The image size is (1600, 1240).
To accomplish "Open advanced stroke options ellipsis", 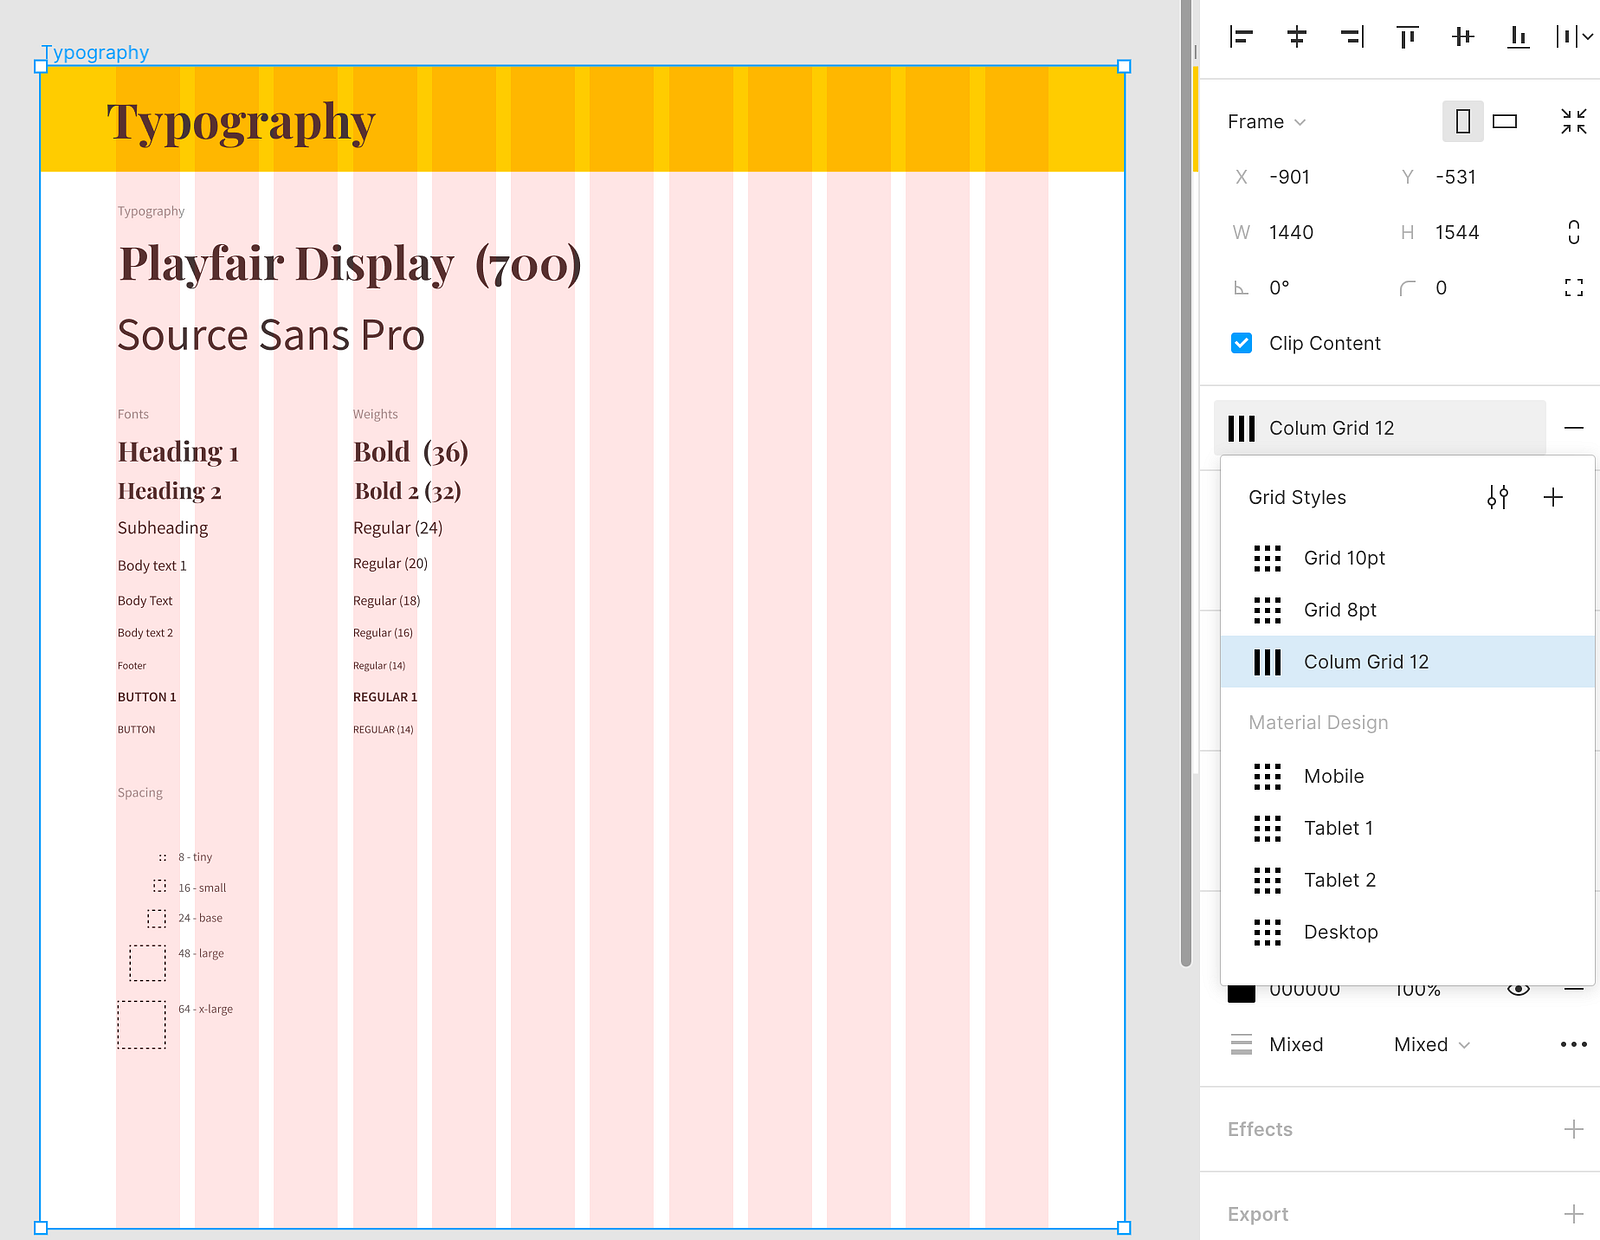I will tap(1574, 1045).
